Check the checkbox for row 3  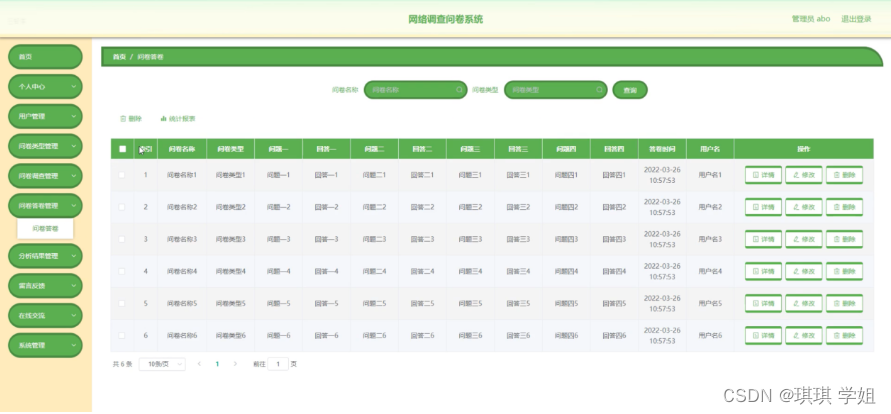click(x=122, y=239)
